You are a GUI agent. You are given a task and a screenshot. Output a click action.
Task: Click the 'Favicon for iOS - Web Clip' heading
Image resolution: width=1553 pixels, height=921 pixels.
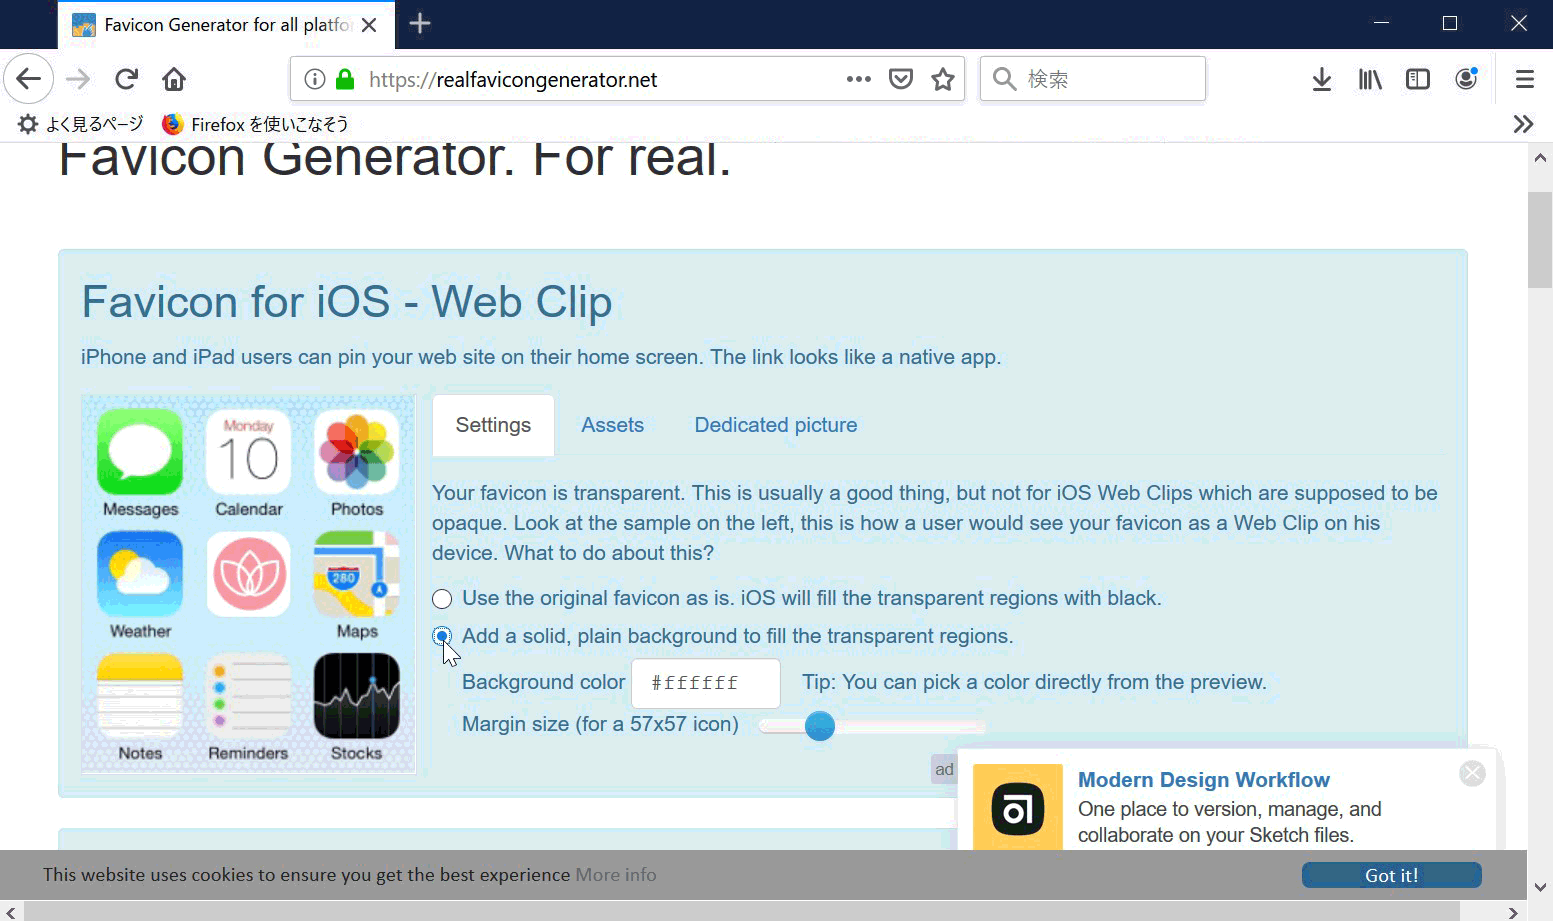click(347, 302)
